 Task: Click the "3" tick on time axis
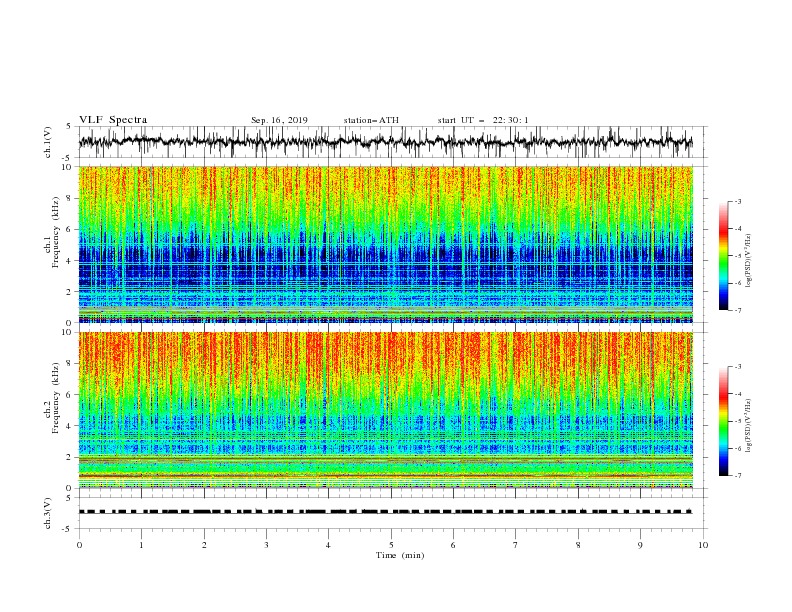pyautogui.click(x=266, y=545)
